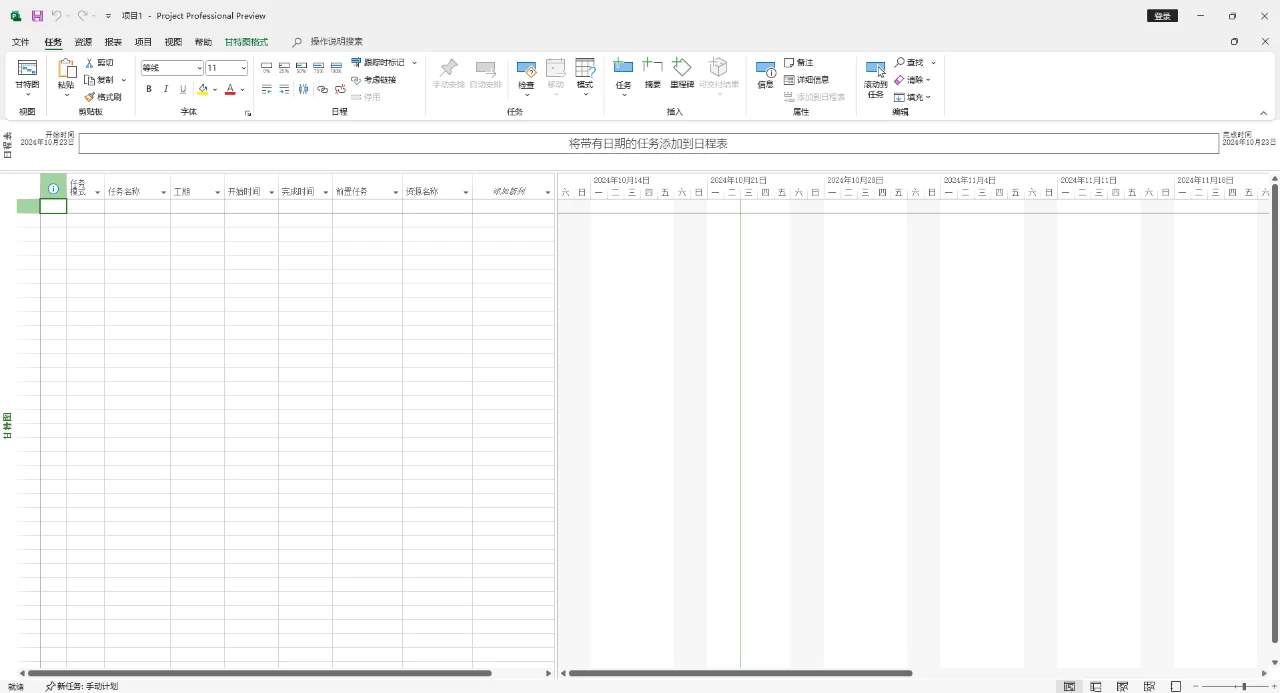The image size is (1280, 693).
Task: Open the 任务名称 column filter dropdown
Action: 163,192
